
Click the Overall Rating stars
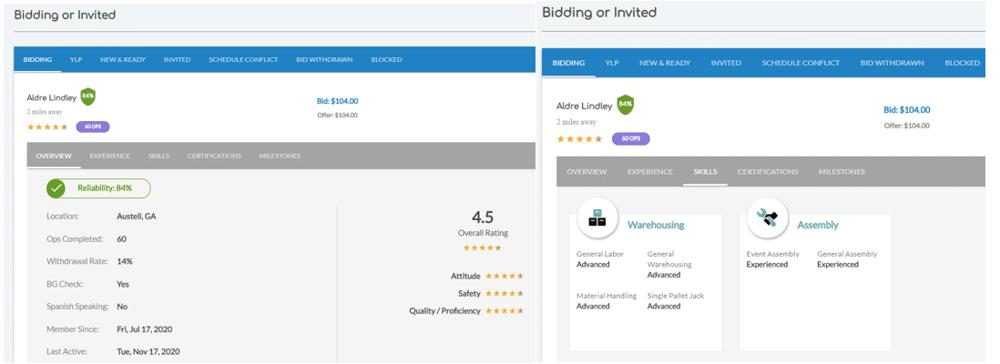click(482, 247)
